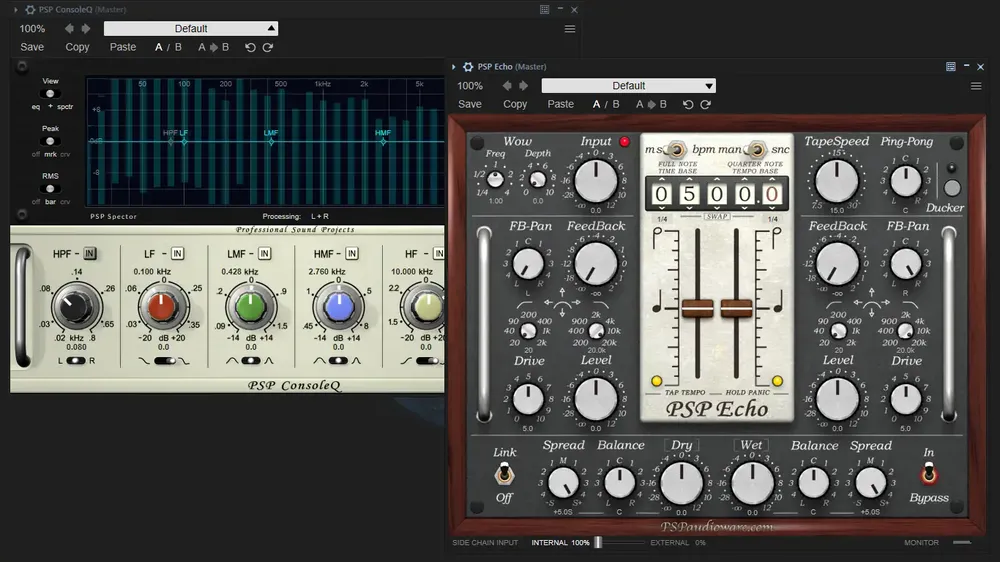
Task: Open the Default preset dropdown in PSP ConsoleQ
Action: click(191, 29)
